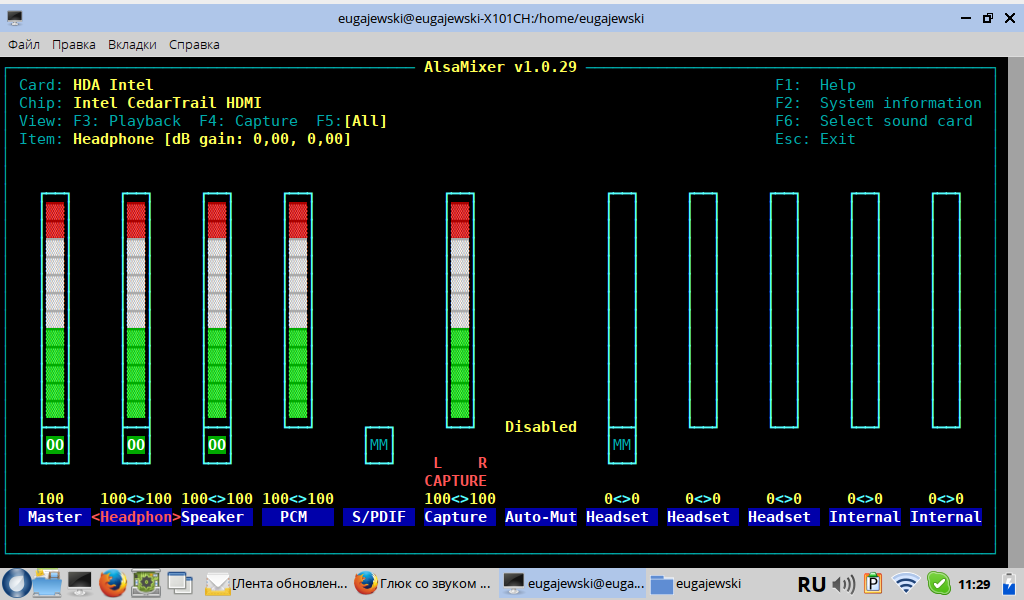
Task: Toggle the Speaker mute indicator box
Action: (x=217, y=445)
